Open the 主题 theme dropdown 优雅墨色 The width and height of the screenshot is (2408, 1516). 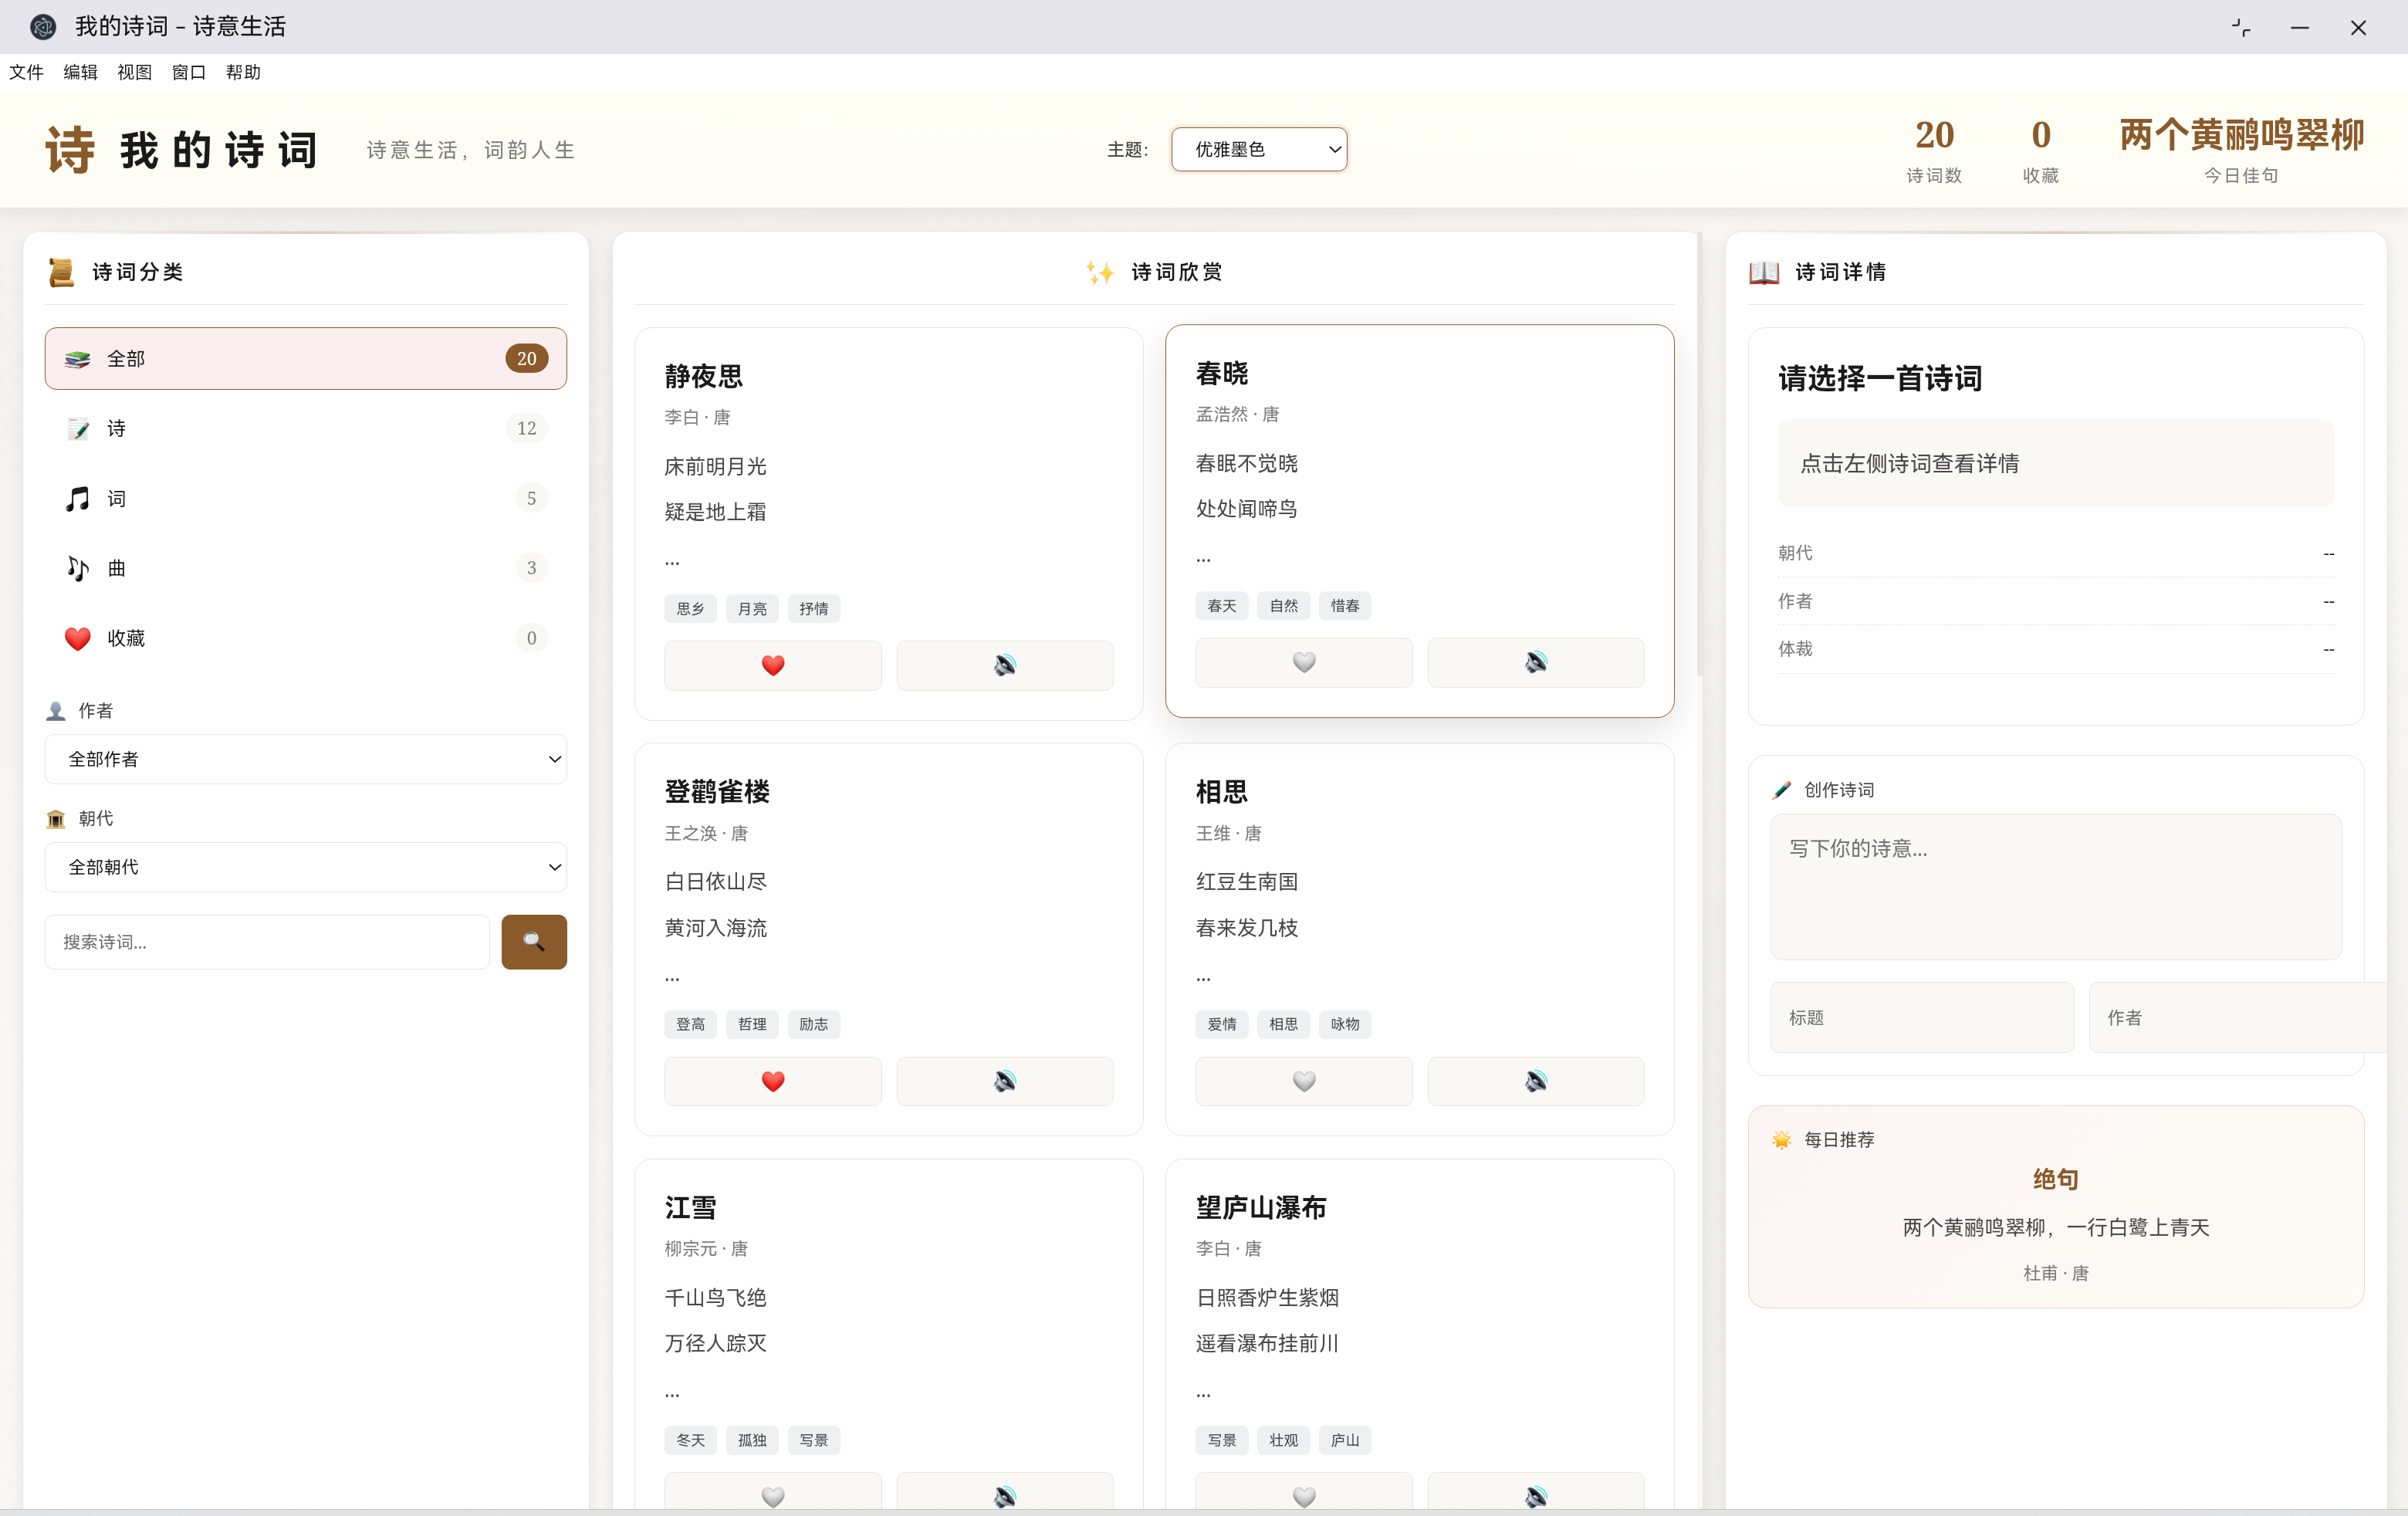[x=1259, y=149]
